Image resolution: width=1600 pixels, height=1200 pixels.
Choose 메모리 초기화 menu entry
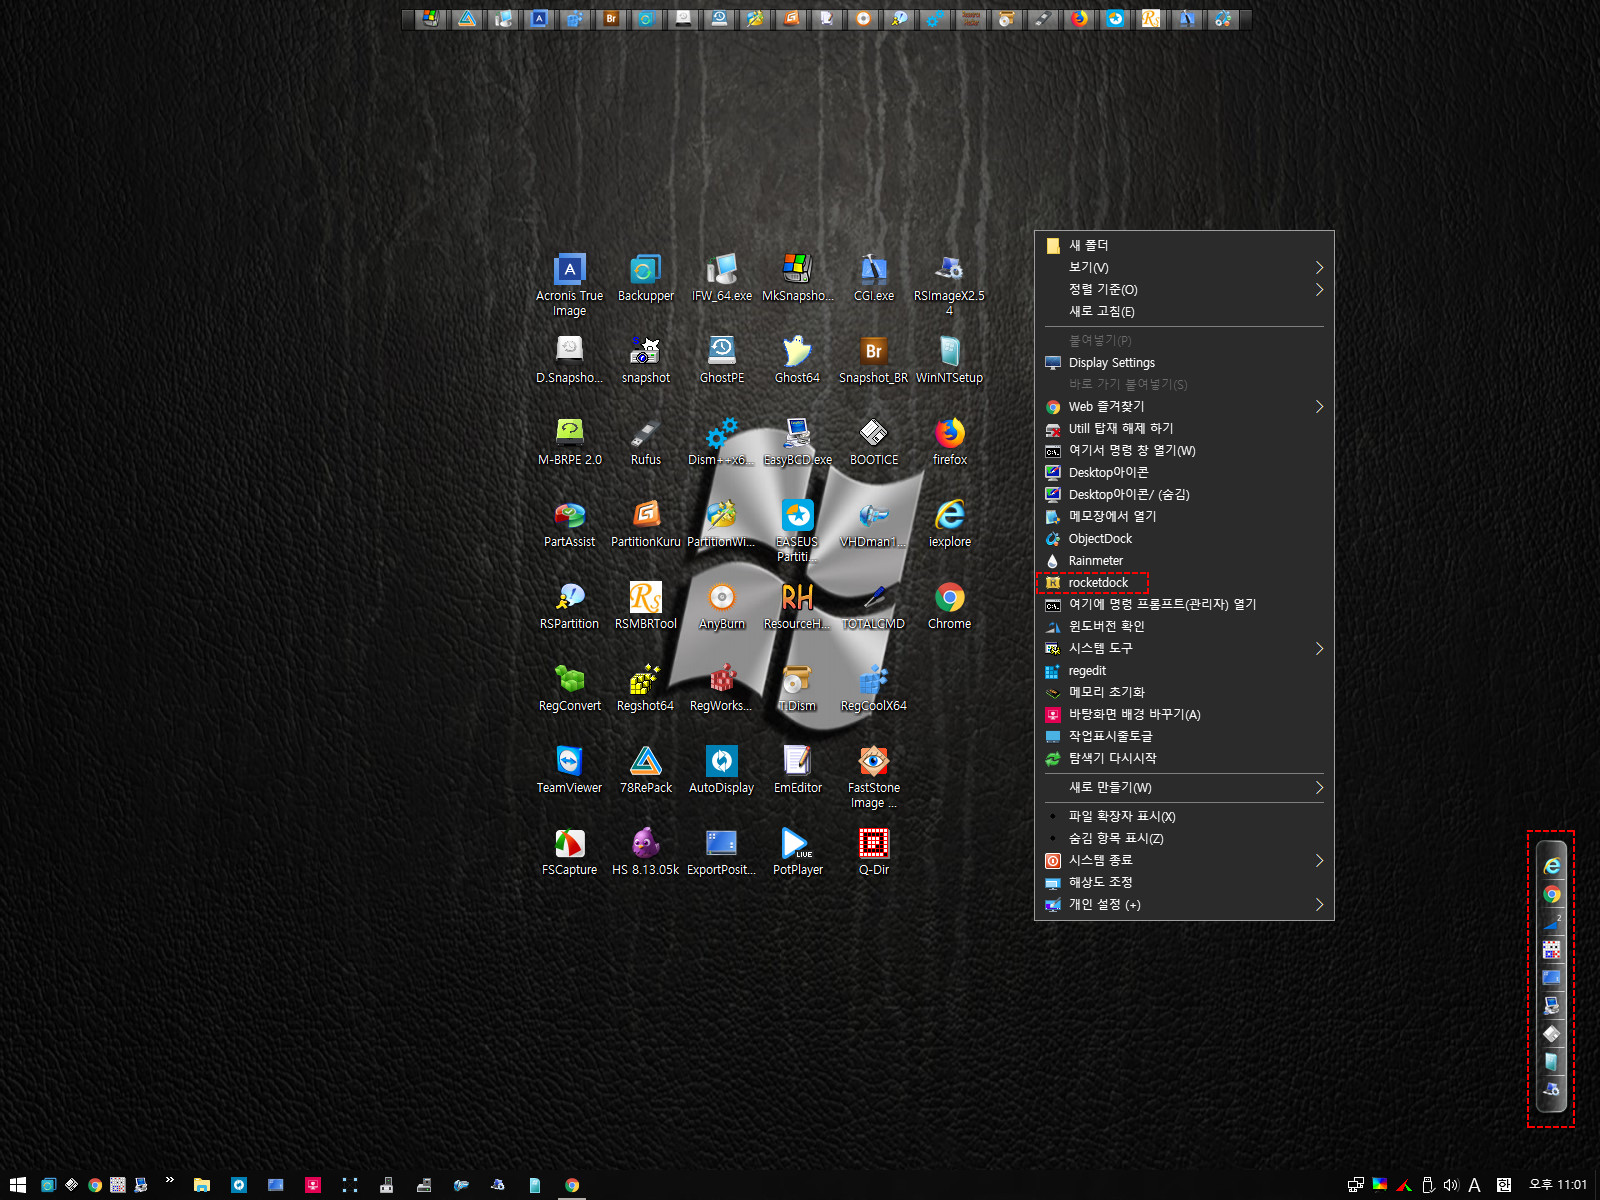1184,692
